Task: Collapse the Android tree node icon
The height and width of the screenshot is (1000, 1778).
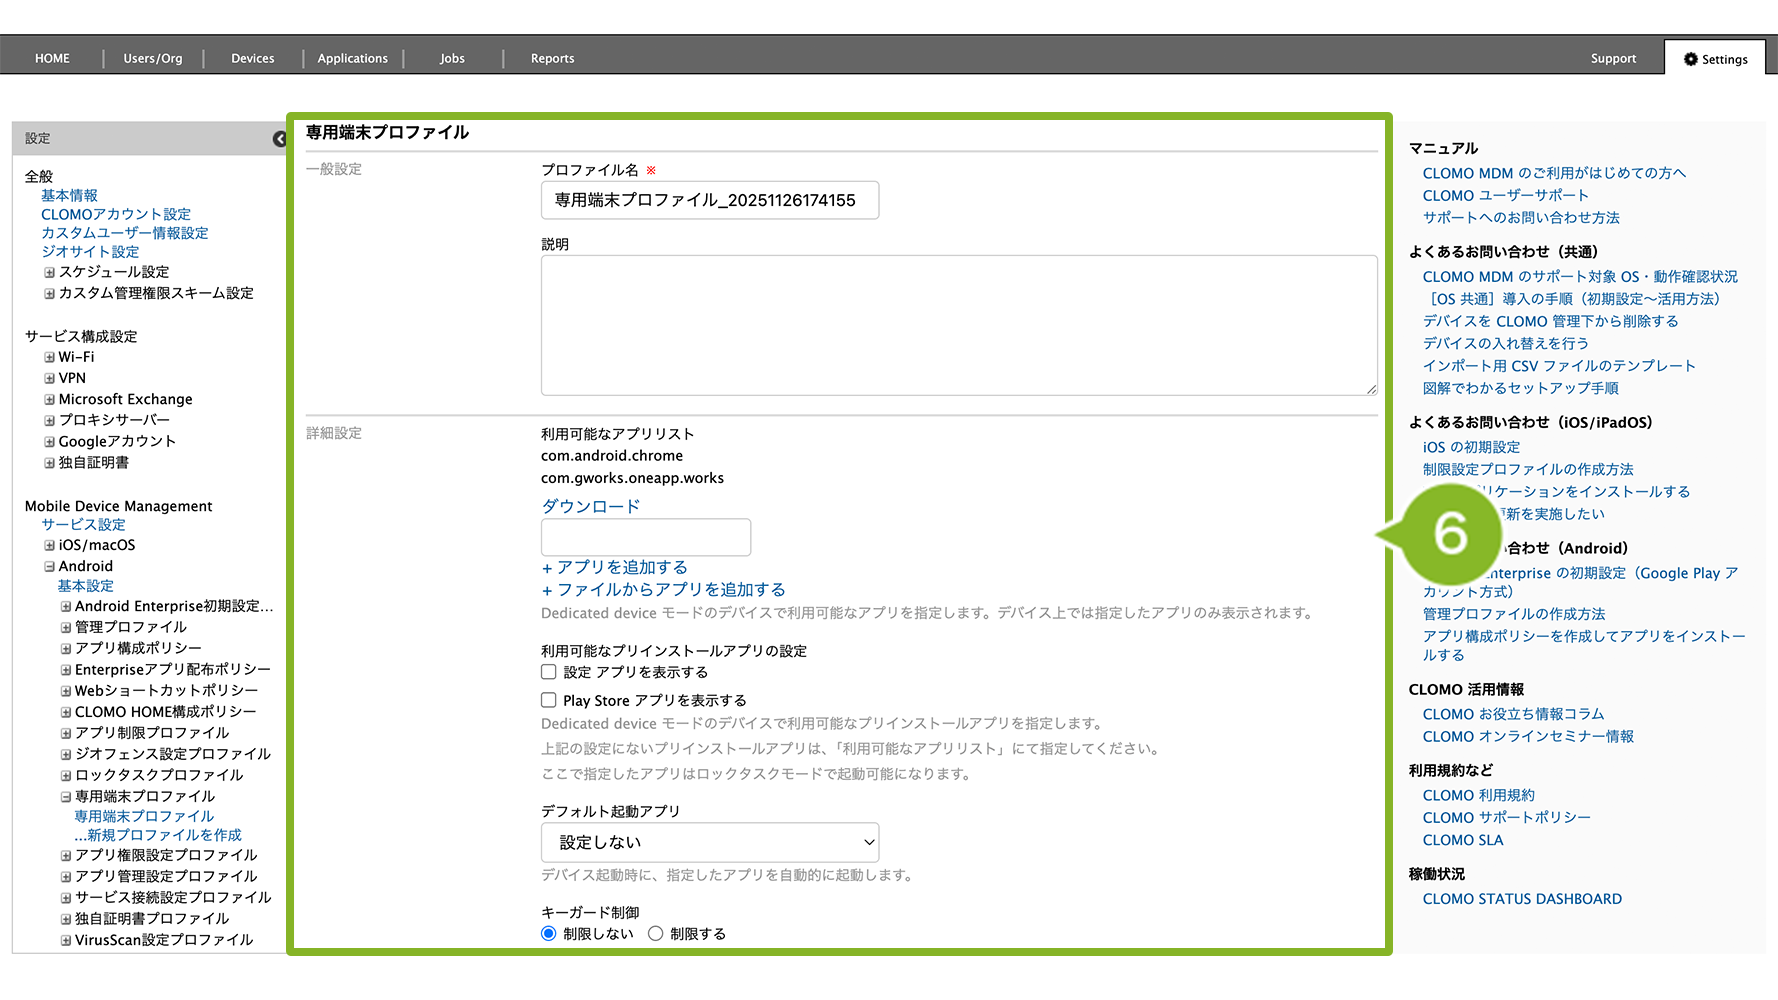Action: click(49, 566)
